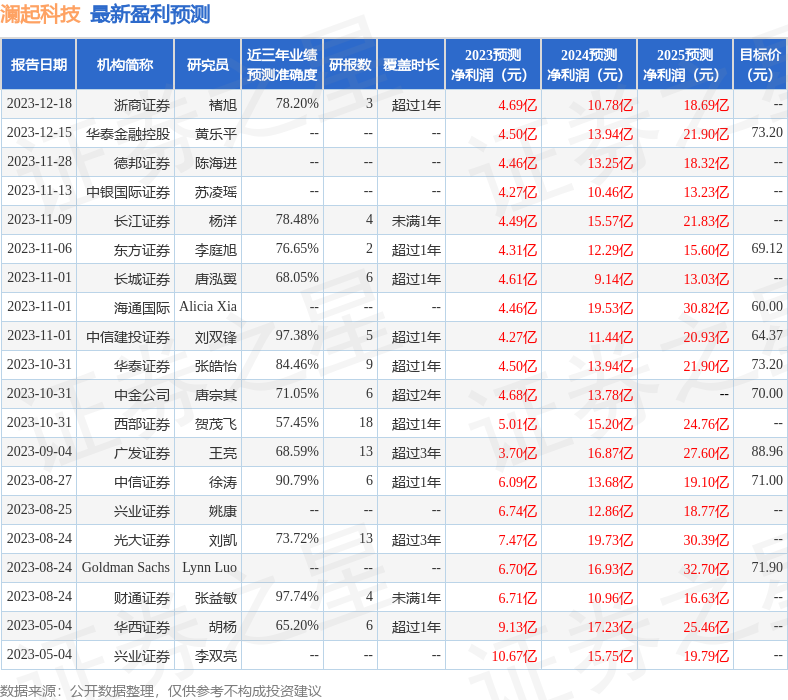Click the 5.01亿 profit forecast
This screenshot has height=700, width=788.
click(518, 424)
